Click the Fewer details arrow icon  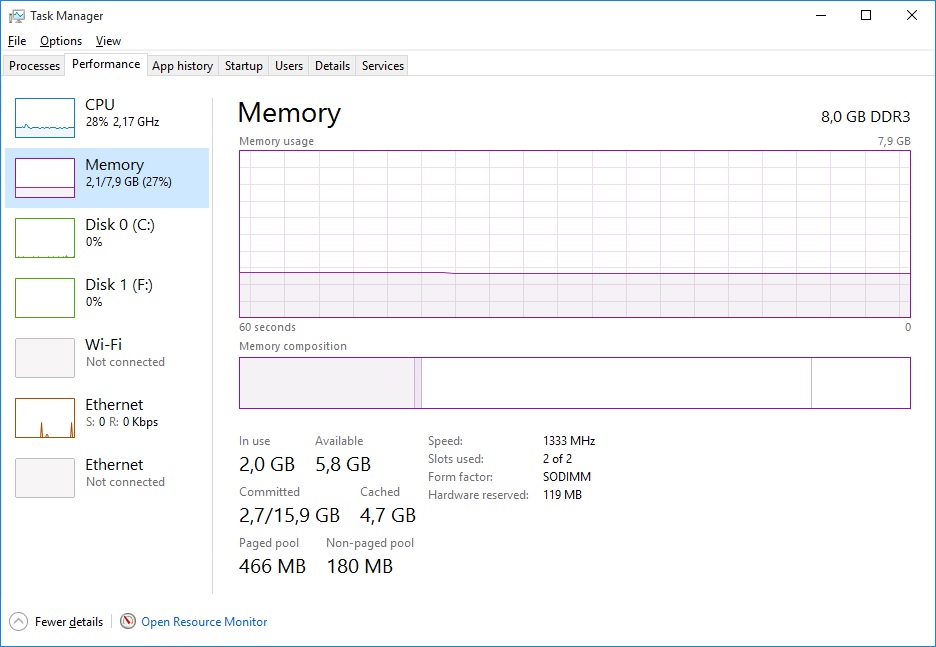point(19,622)
